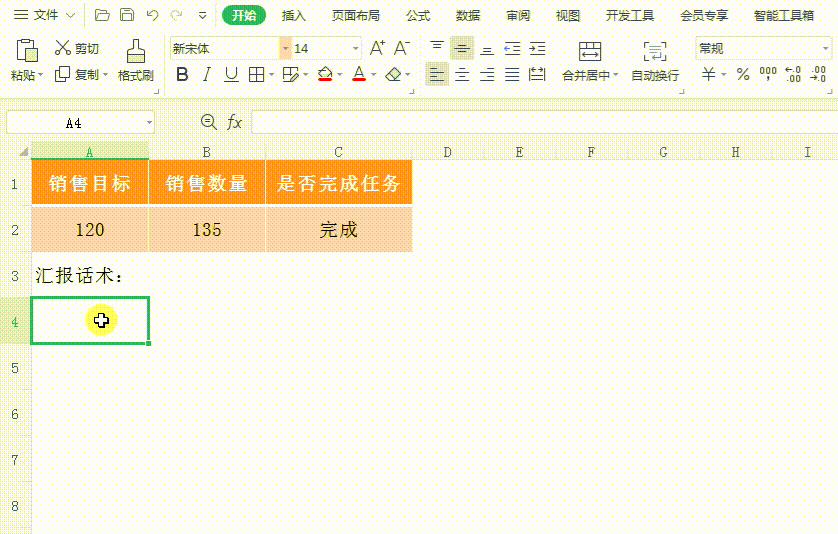Switch to the 插入 (Insert) tab
The height and width of the screenshot is (534, 838).
[x=294, y=15]
